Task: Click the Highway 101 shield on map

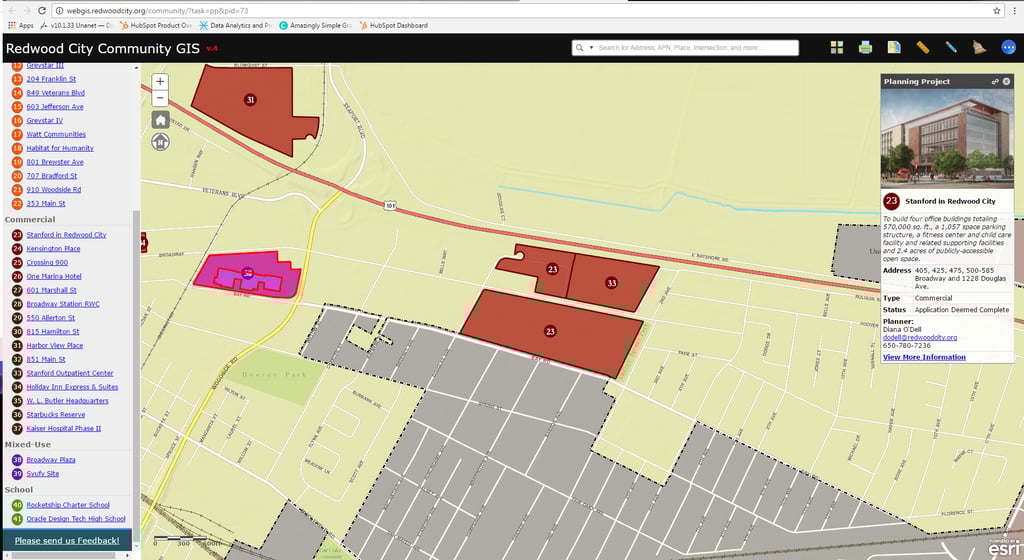Action: pos(390,206)
